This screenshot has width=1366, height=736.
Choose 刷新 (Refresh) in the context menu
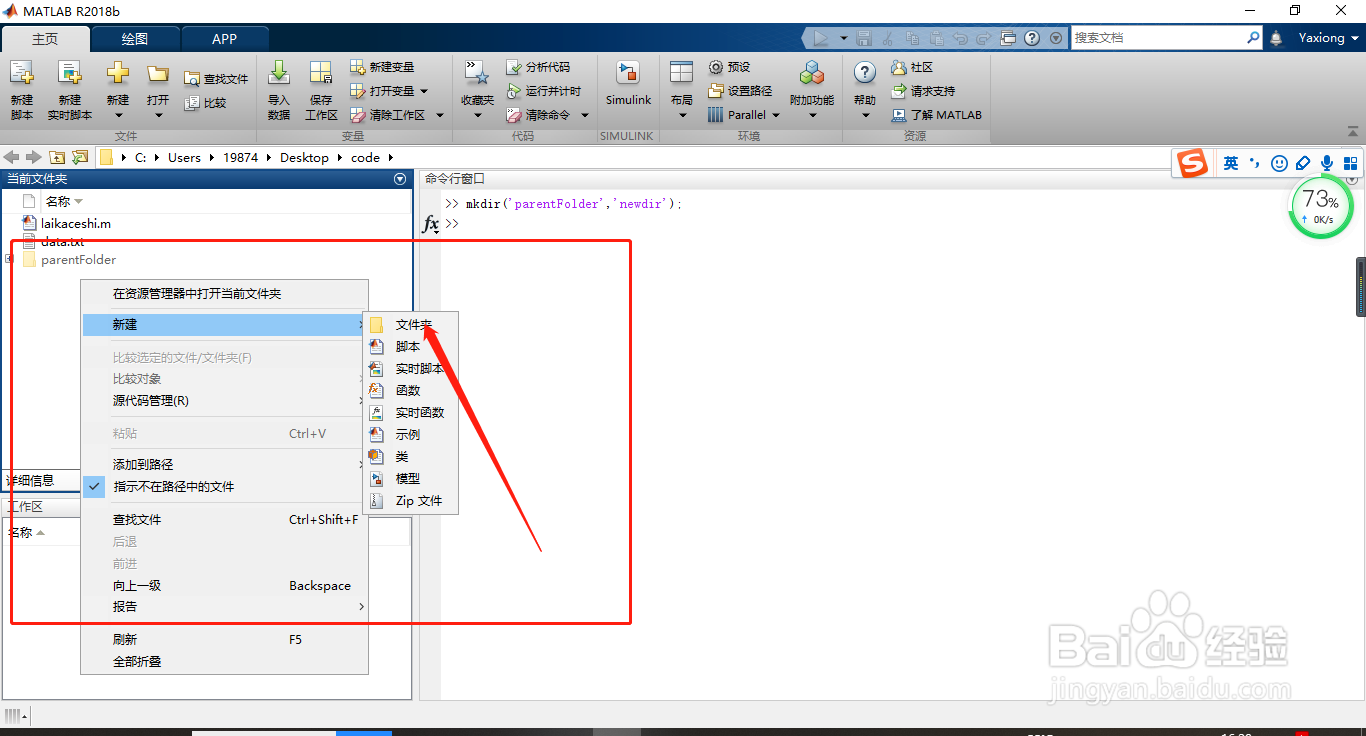pos(224,640)
